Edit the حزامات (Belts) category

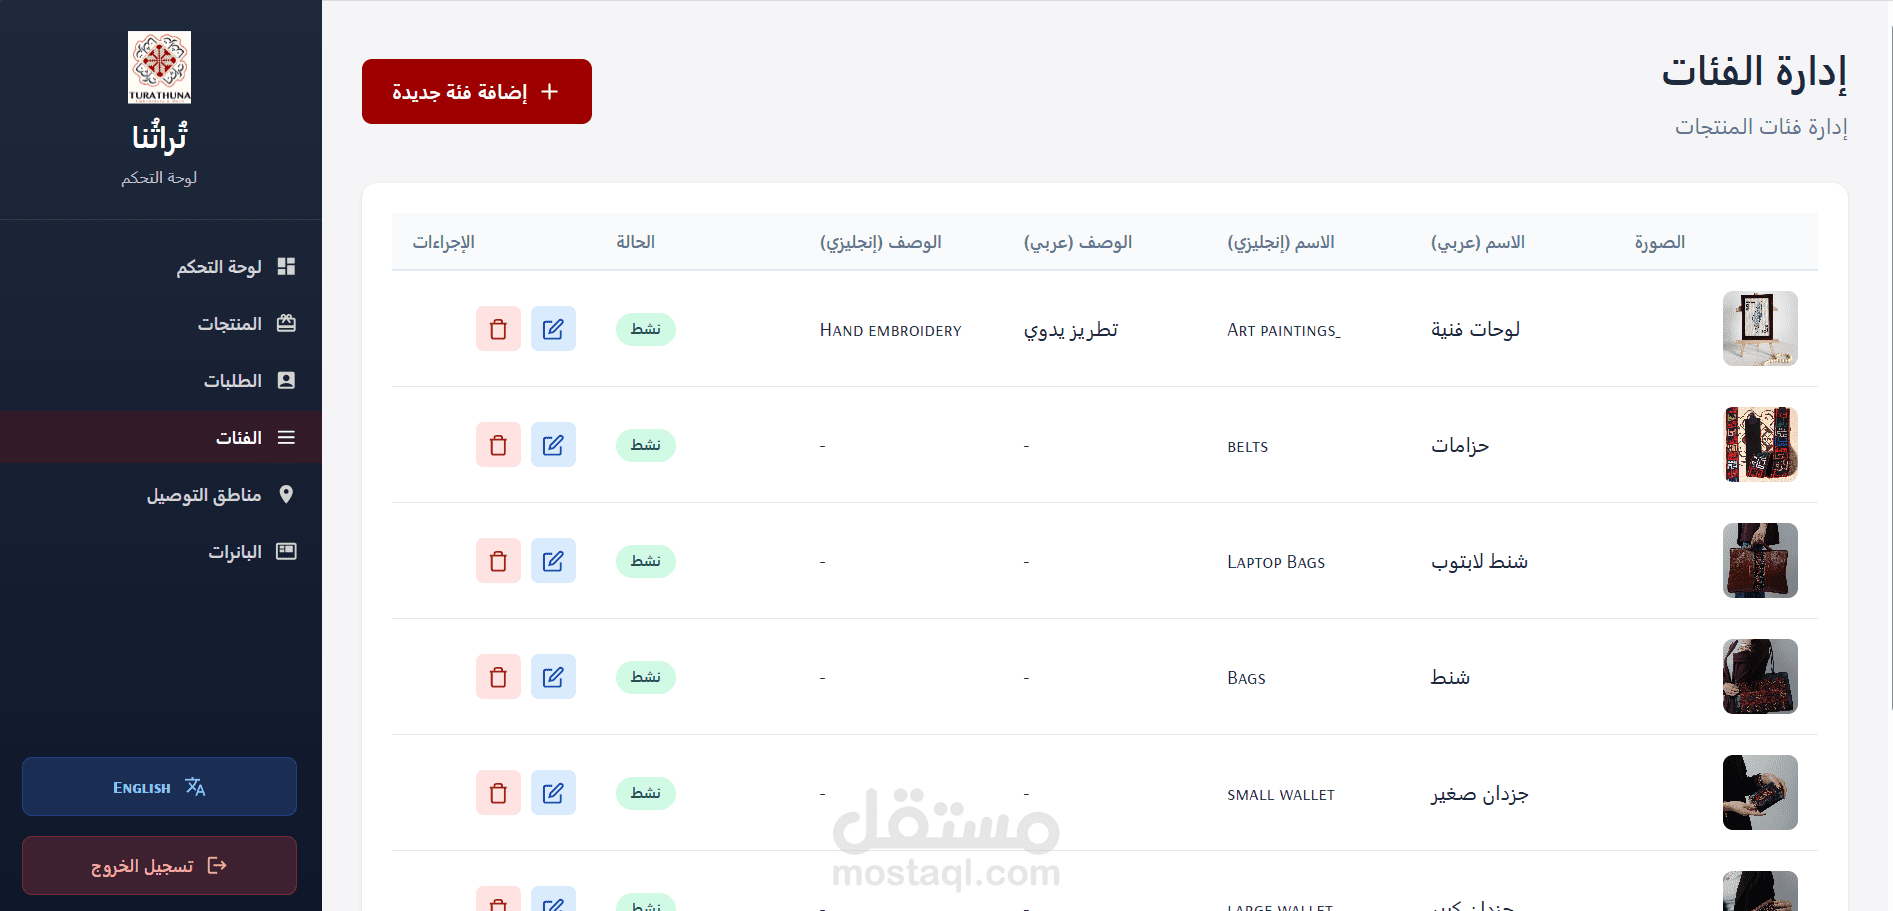(x=553, y=445)
